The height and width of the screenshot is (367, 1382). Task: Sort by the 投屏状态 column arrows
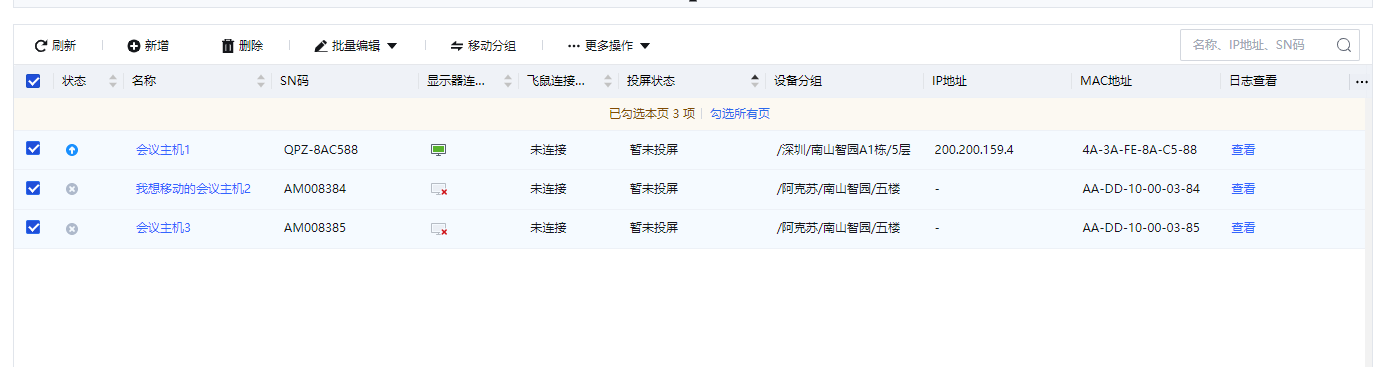pos(755,81)
